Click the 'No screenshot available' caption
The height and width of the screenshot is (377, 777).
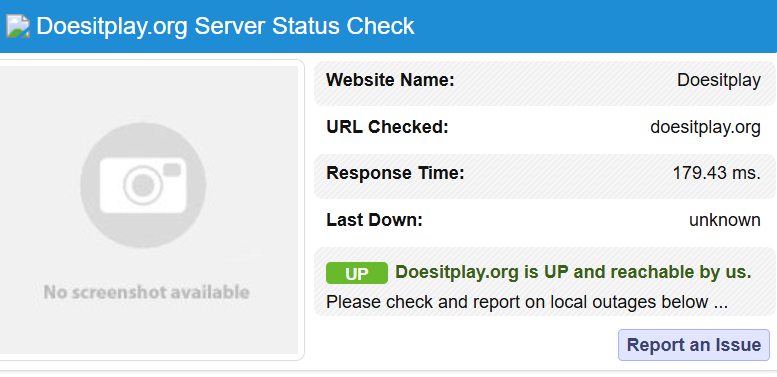(146, 292)
